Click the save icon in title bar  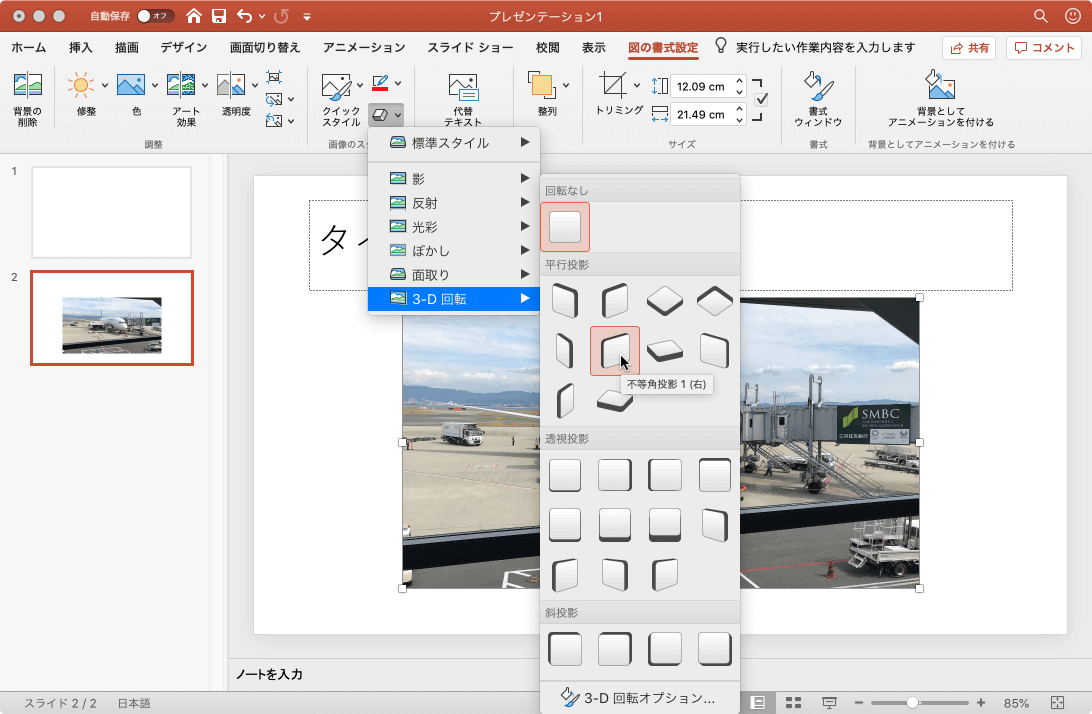coord(218,16)
